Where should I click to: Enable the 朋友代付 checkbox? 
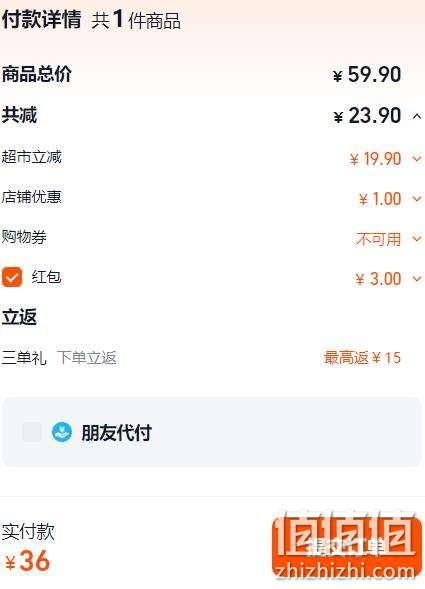(32, 432)
